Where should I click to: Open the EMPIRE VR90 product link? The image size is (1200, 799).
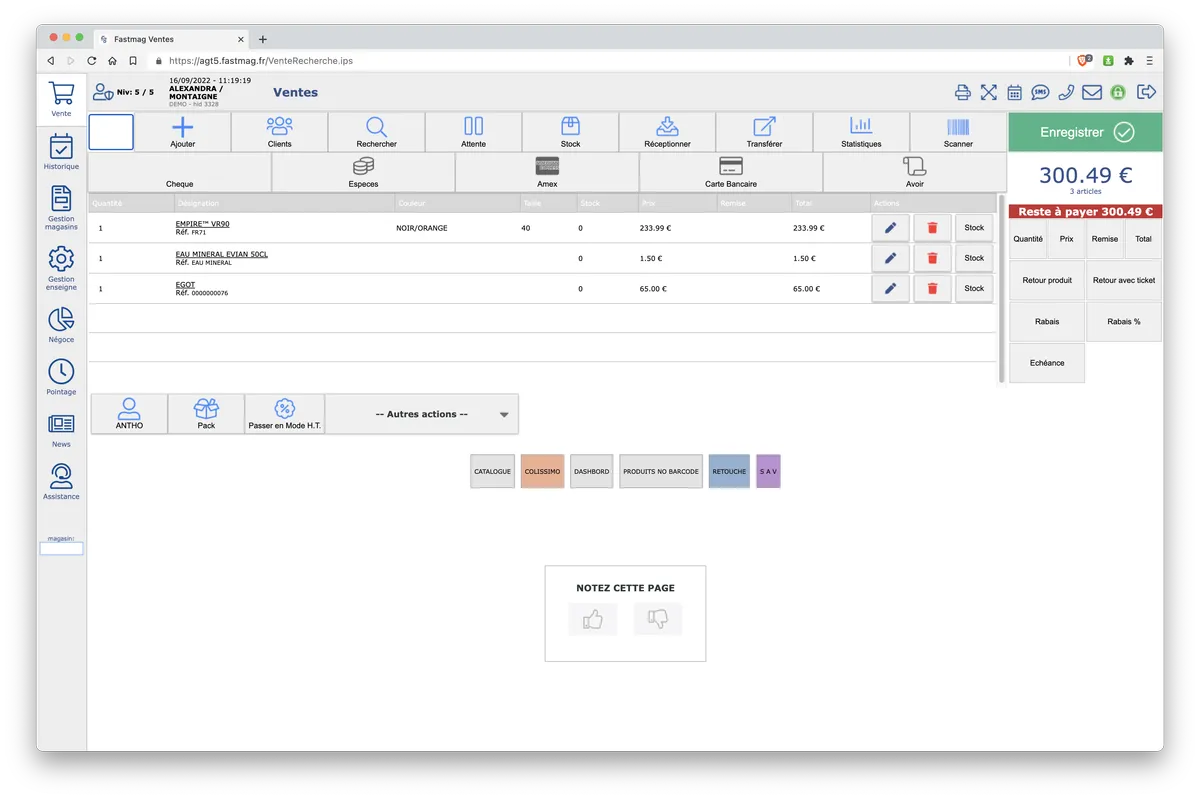pos(202,224)
